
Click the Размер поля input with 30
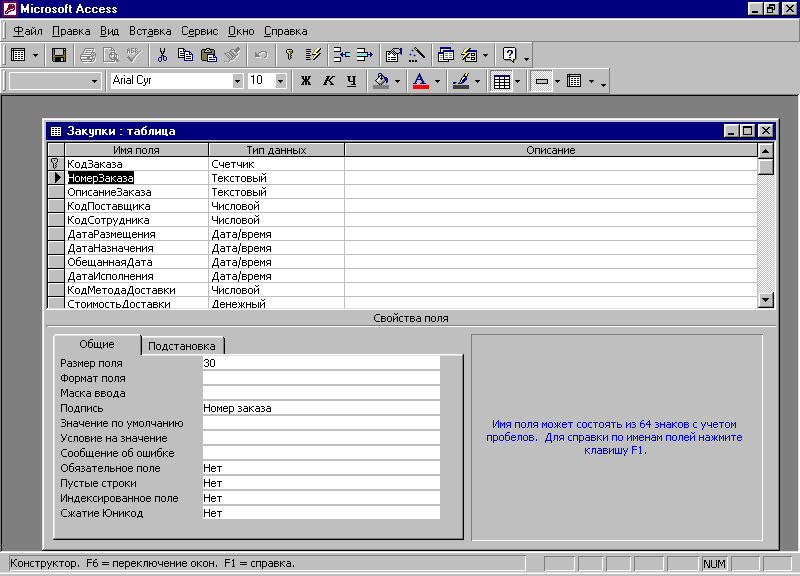321,363
